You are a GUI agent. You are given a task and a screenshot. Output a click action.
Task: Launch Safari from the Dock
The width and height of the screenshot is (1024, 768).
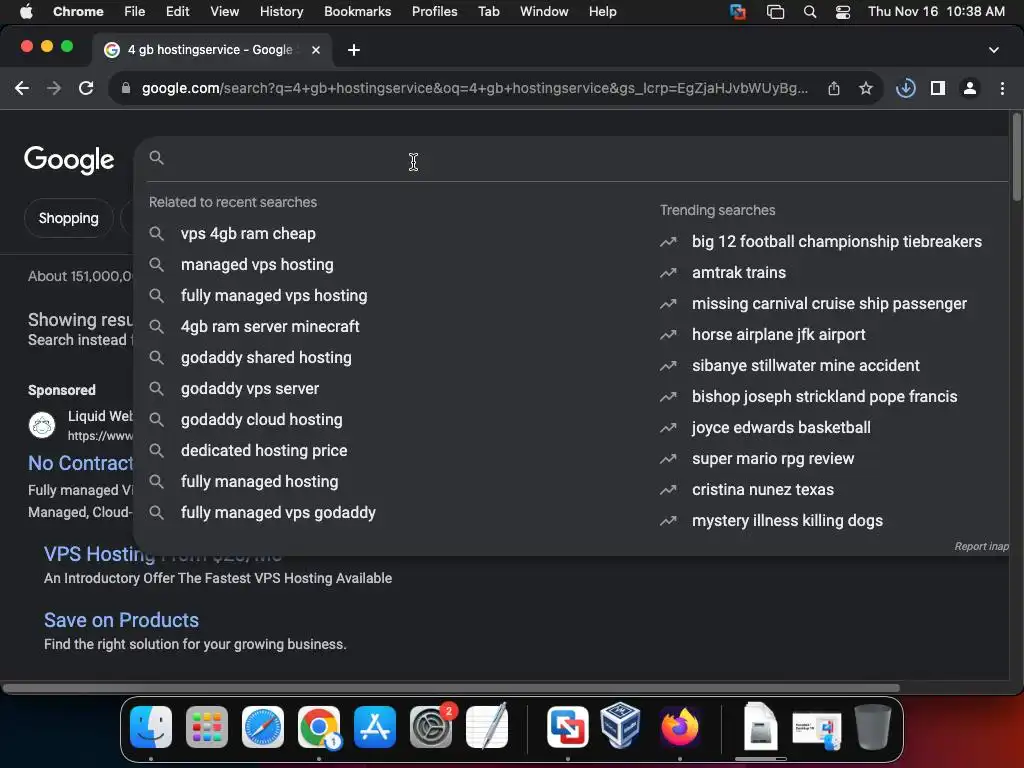[x=263, y=727]
